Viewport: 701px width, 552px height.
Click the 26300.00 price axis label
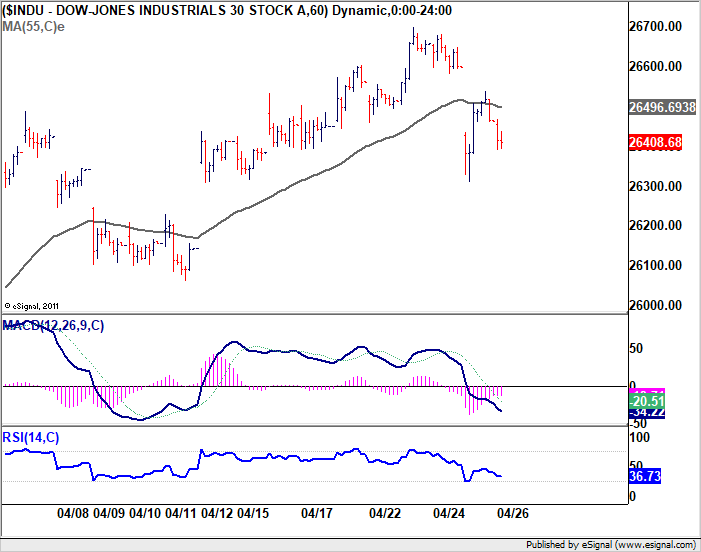pos(655,186)
